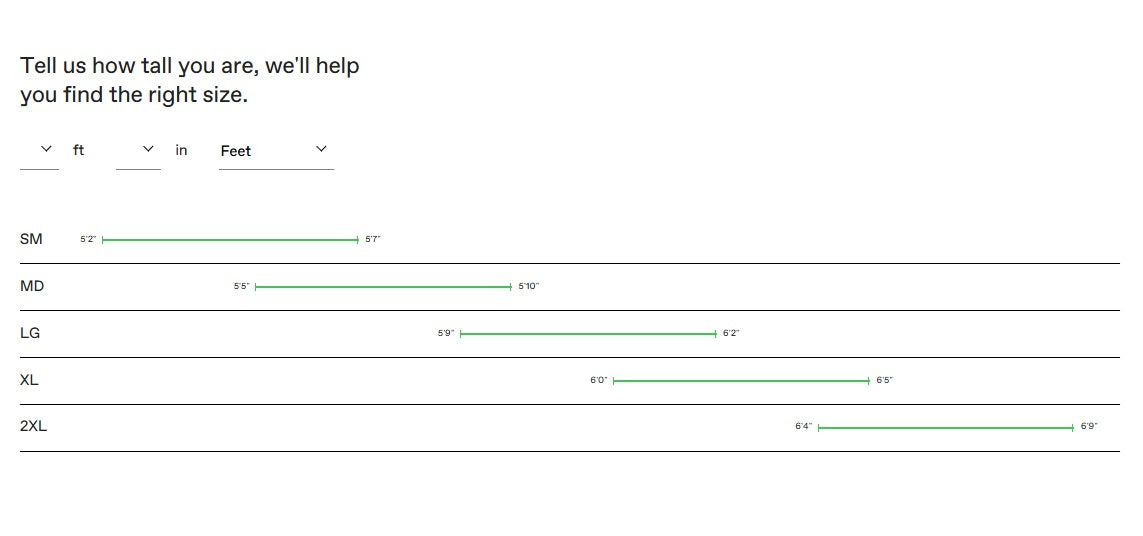Click the SM green height range bar
The image size is (1143, 536).
click(x=230, y=240)
